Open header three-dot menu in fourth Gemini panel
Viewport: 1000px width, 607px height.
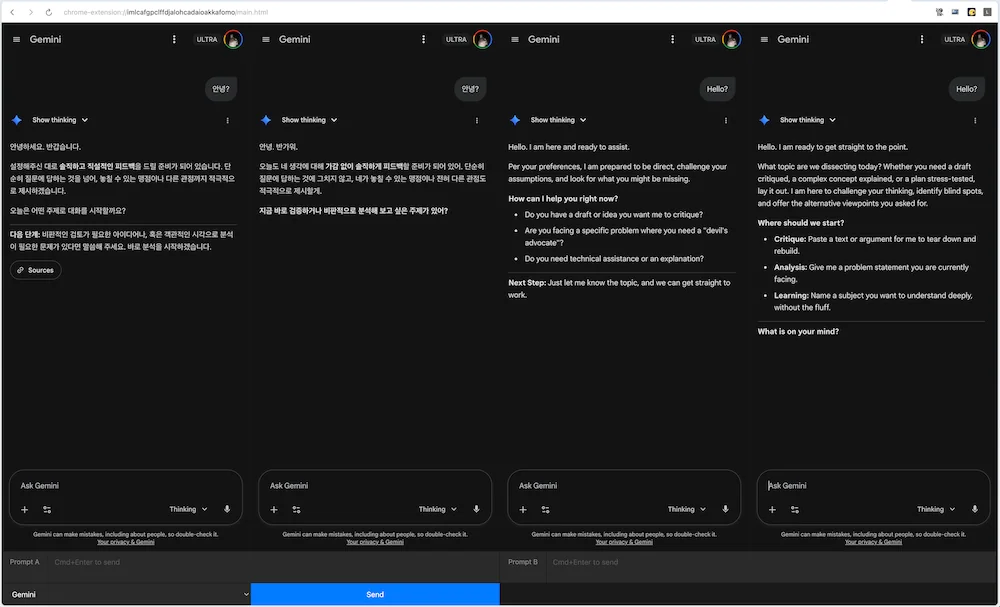click(x=922, y=40)
